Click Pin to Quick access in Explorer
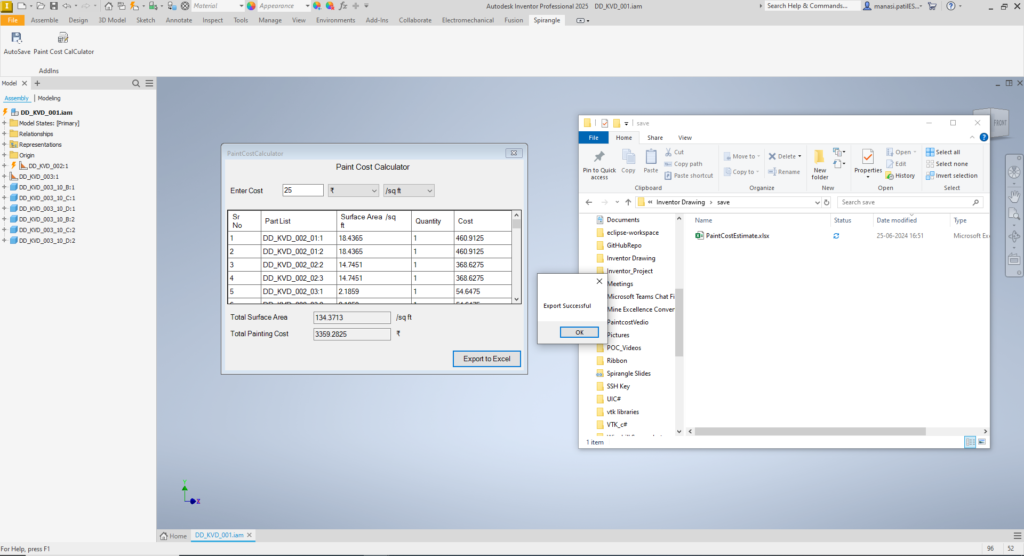The image size is (1024, 556). point(599,165)
